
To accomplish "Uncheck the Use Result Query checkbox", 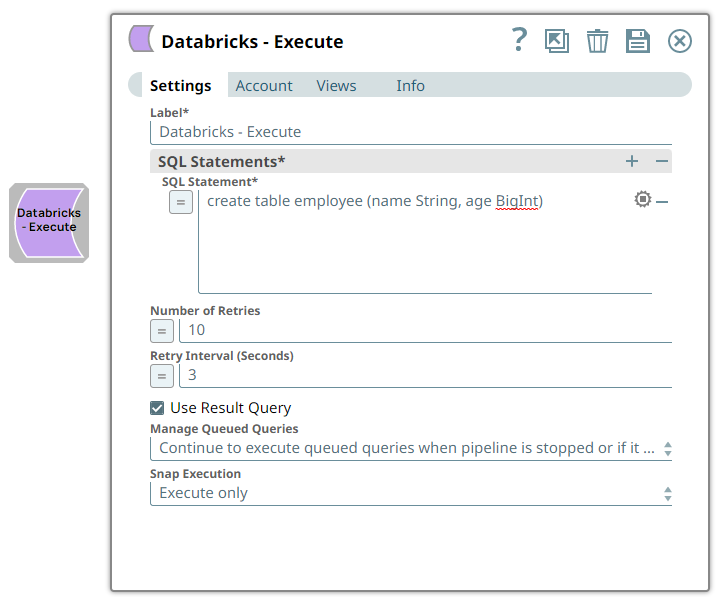I will [x=157, y=408].
